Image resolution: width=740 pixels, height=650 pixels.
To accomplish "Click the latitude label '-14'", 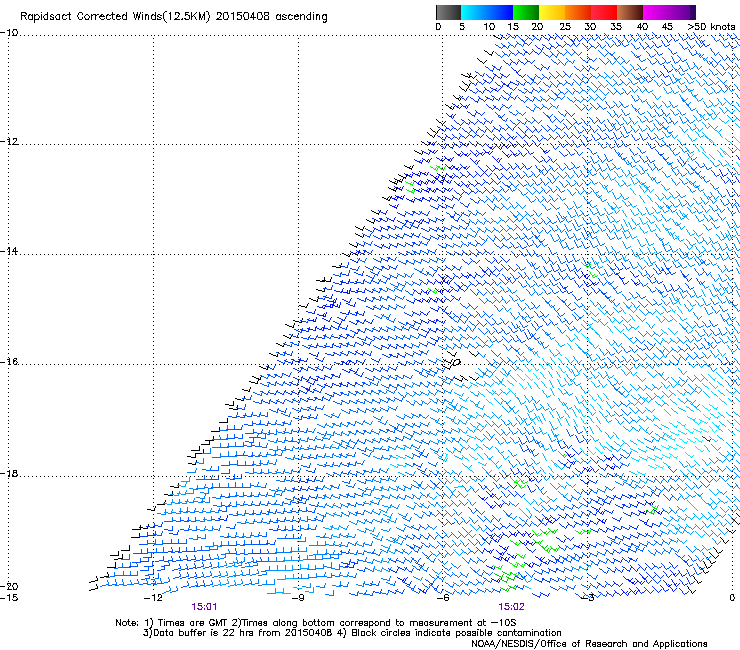I will 9,251.
